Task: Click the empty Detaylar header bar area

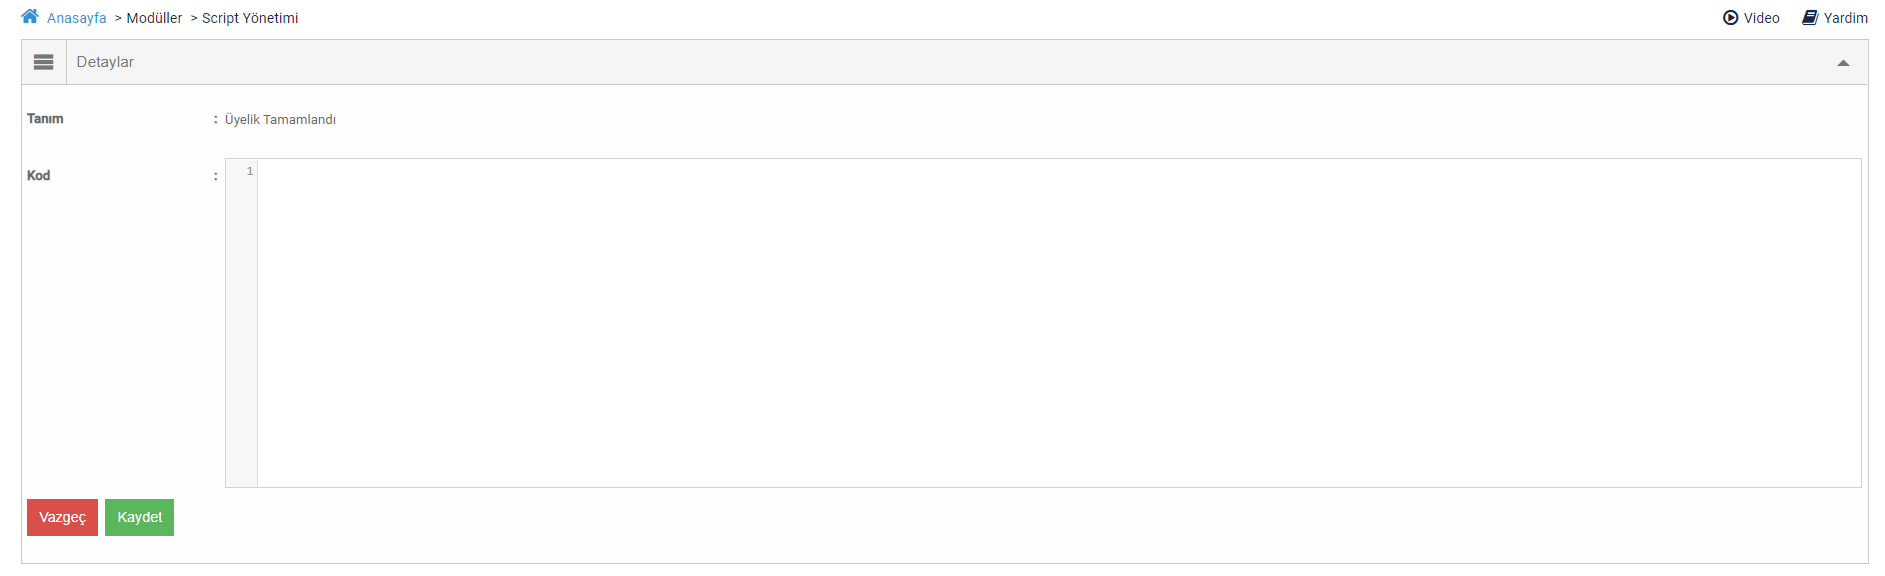Action: pyautogui.click(x=900, y=62)
